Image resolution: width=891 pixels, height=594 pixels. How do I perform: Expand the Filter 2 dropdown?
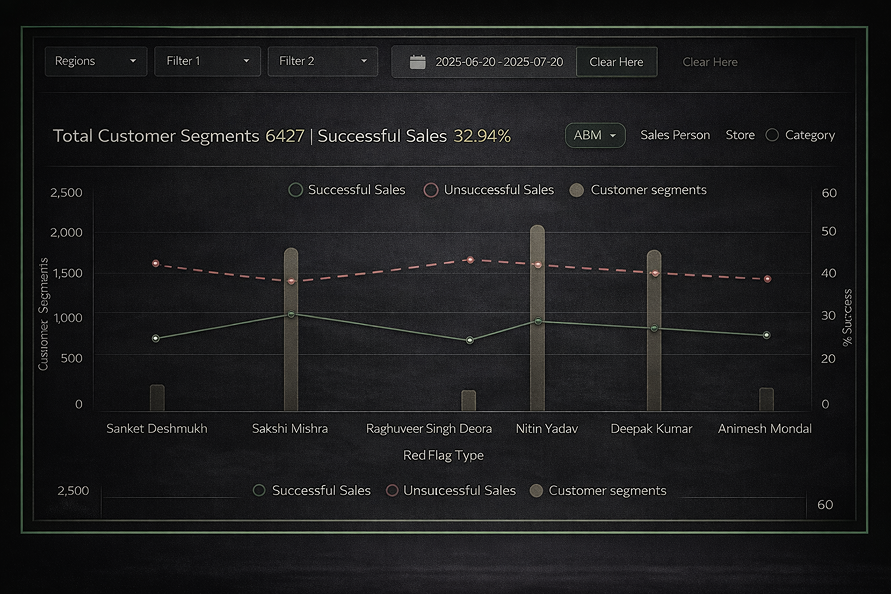pyautogui.click(x=322, y=61)
